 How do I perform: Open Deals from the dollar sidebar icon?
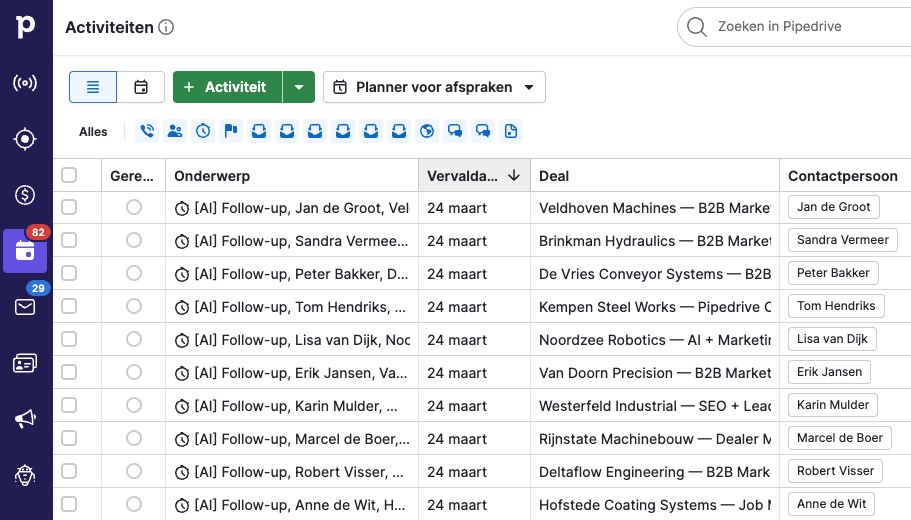[25, 195]
